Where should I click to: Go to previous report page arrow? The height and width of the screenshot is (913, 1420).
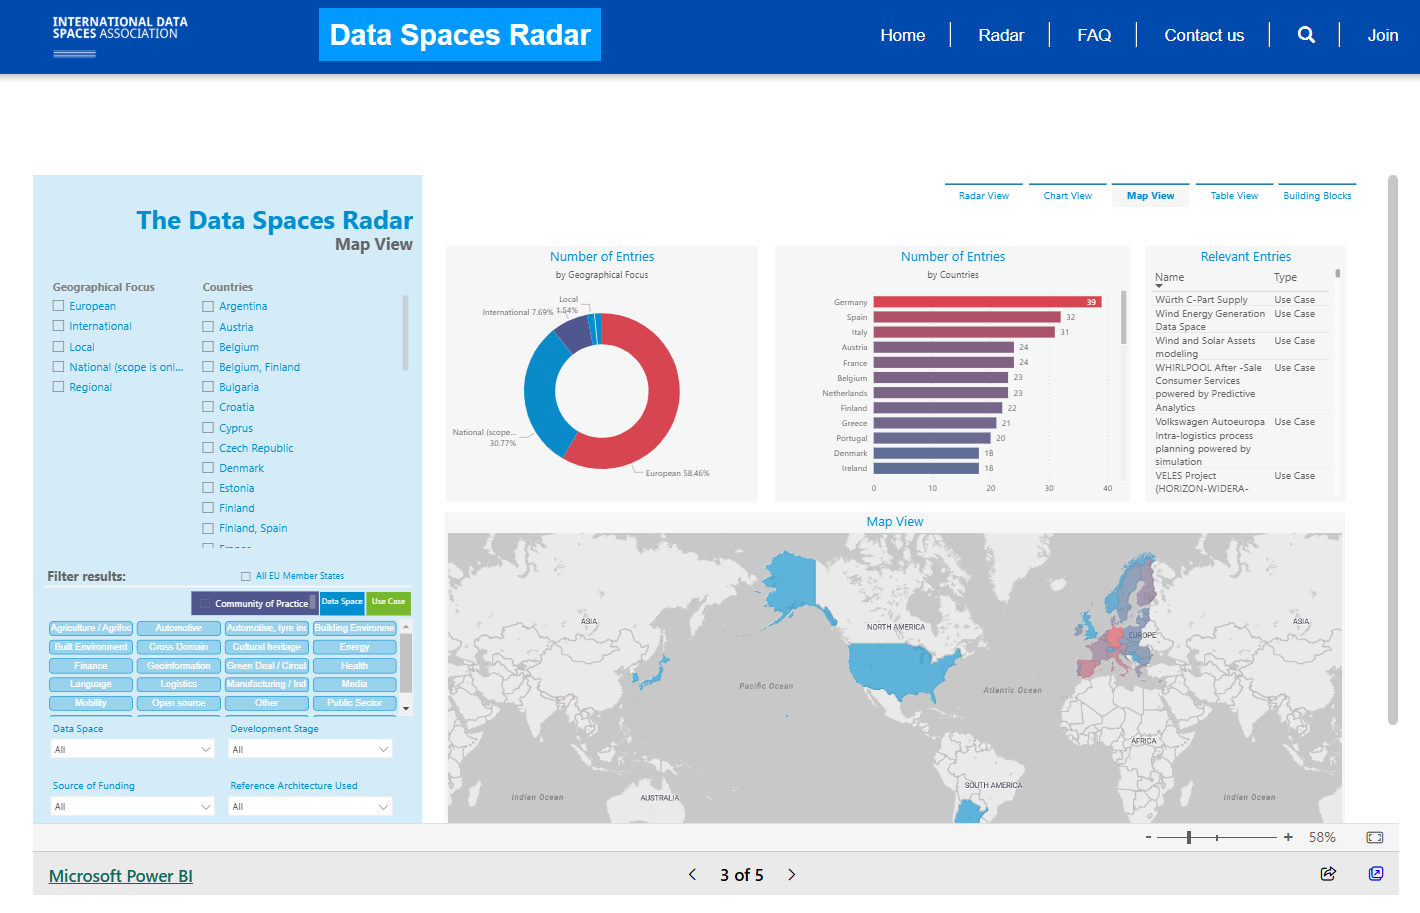[692, 875]
